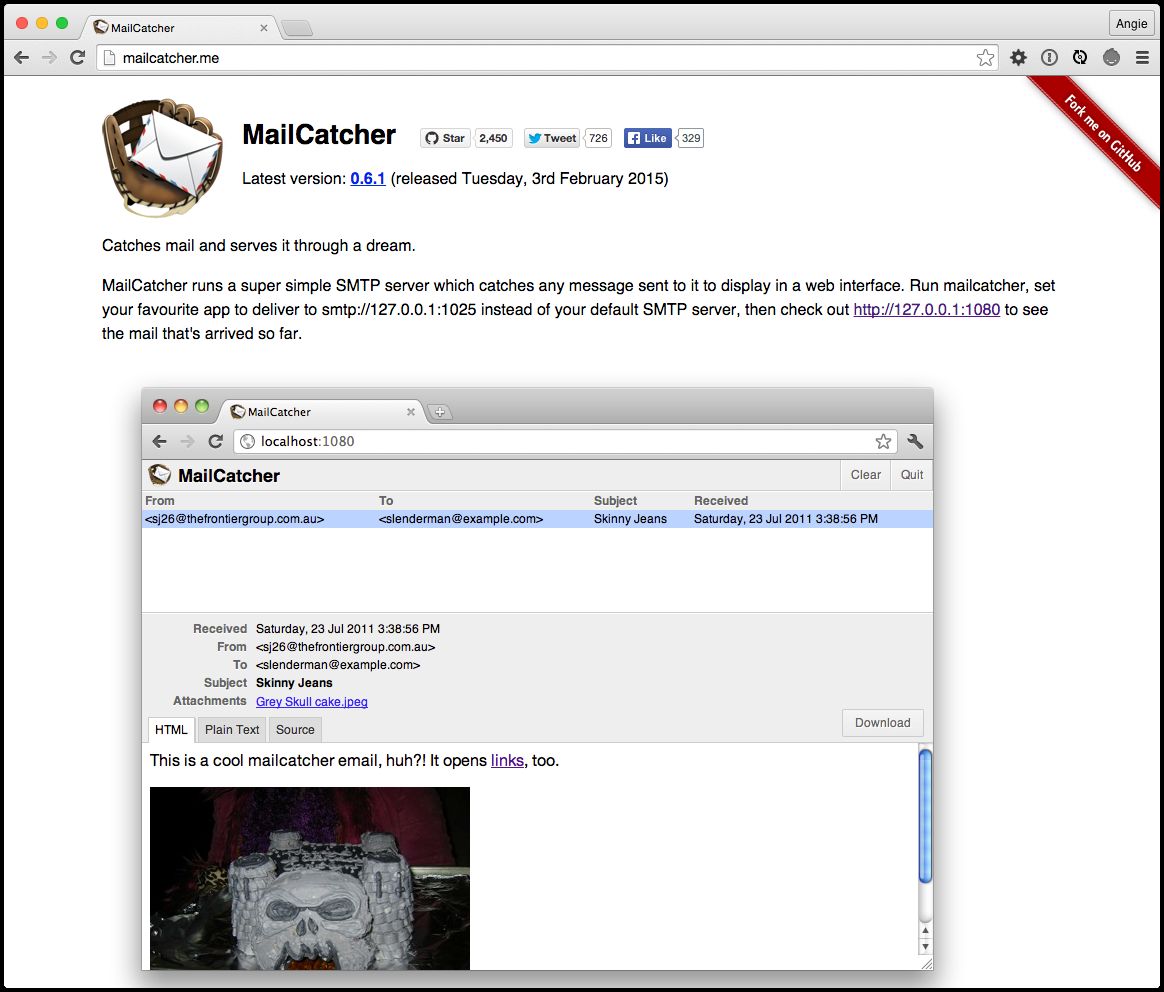
Task: Click the page icon in address bar
Action: click(109, 58)
